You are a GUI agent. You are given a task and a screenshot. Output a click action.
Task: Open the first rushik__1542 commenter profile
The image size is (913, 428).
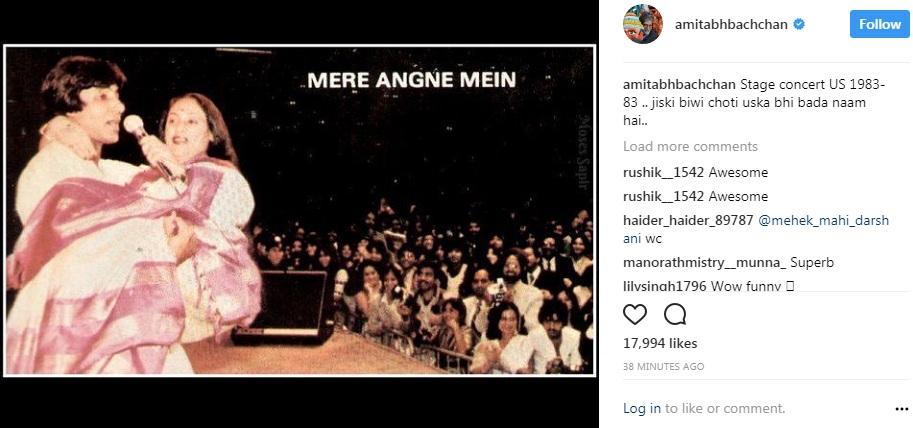664,173
